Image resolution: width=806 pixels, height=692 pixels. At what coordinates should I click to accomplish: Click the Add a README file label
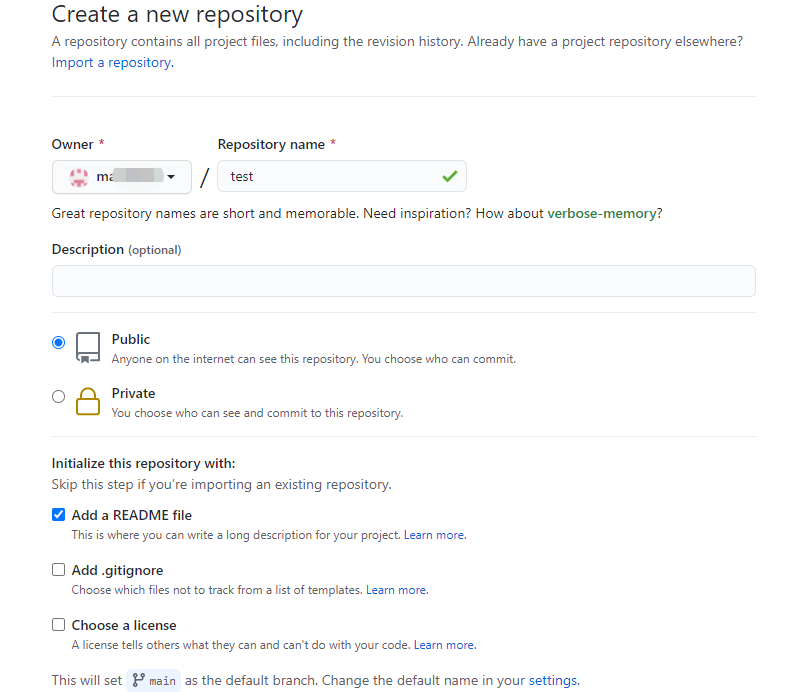[131, 515]
